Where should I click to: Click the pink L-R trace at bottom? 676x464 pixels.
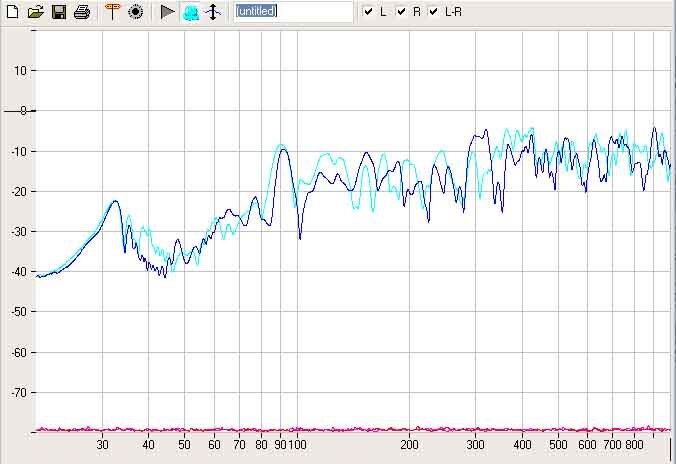pos(300,429)
